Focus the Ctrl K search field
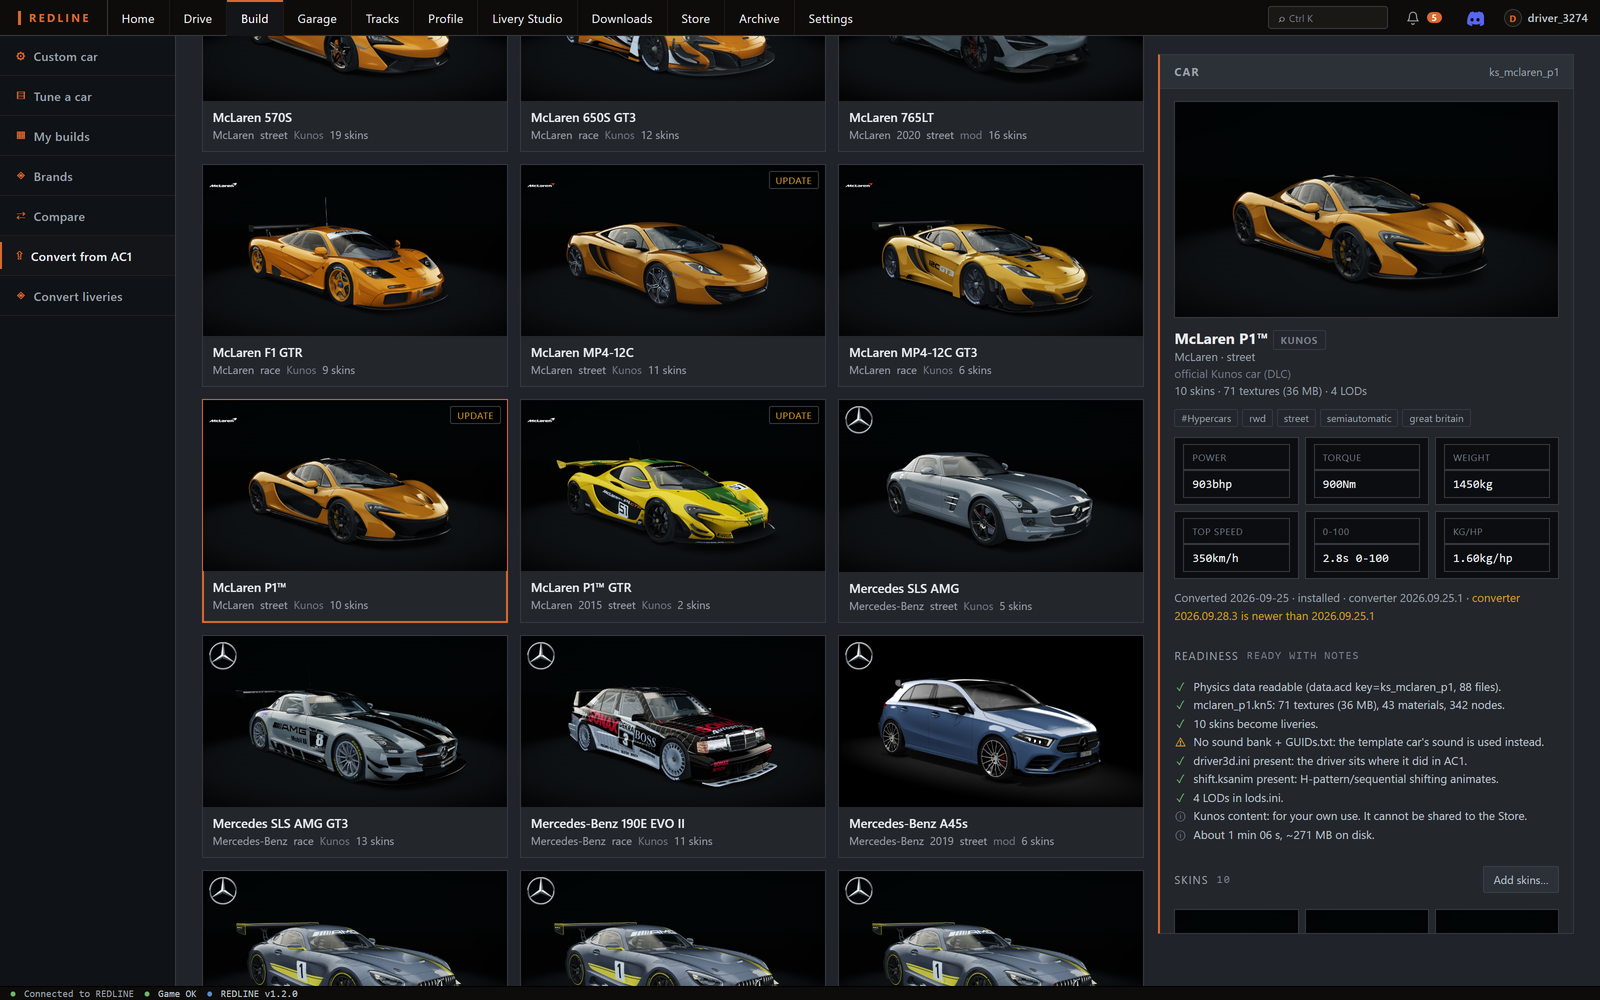The height and width of the screenshot is (1000, 1600). (x=1328, y=18)
